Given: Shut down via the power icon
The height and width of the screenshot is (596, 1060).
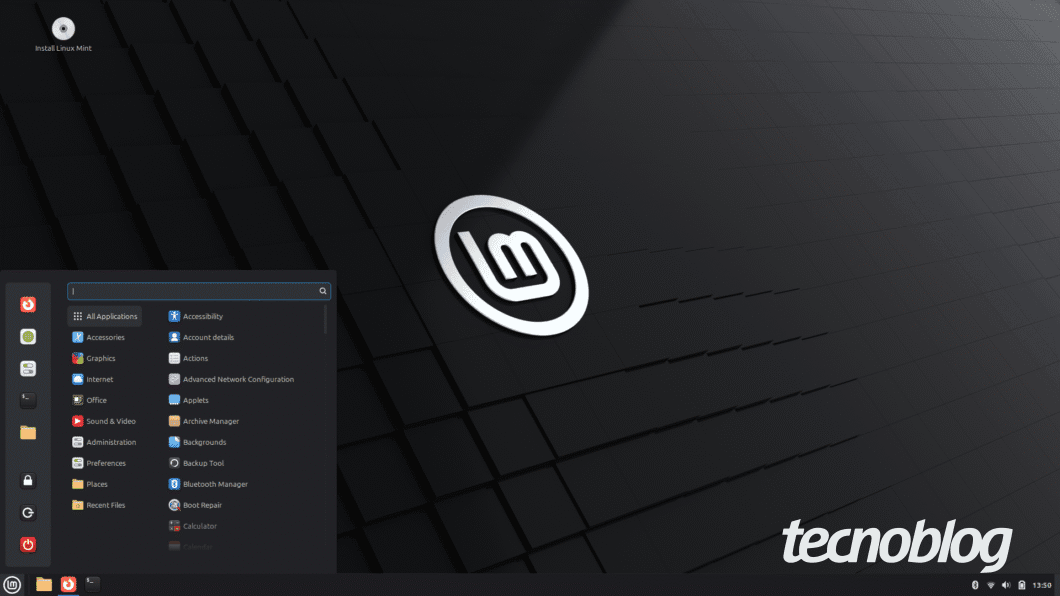Looking at the screenshot, I should click(28, 544).
